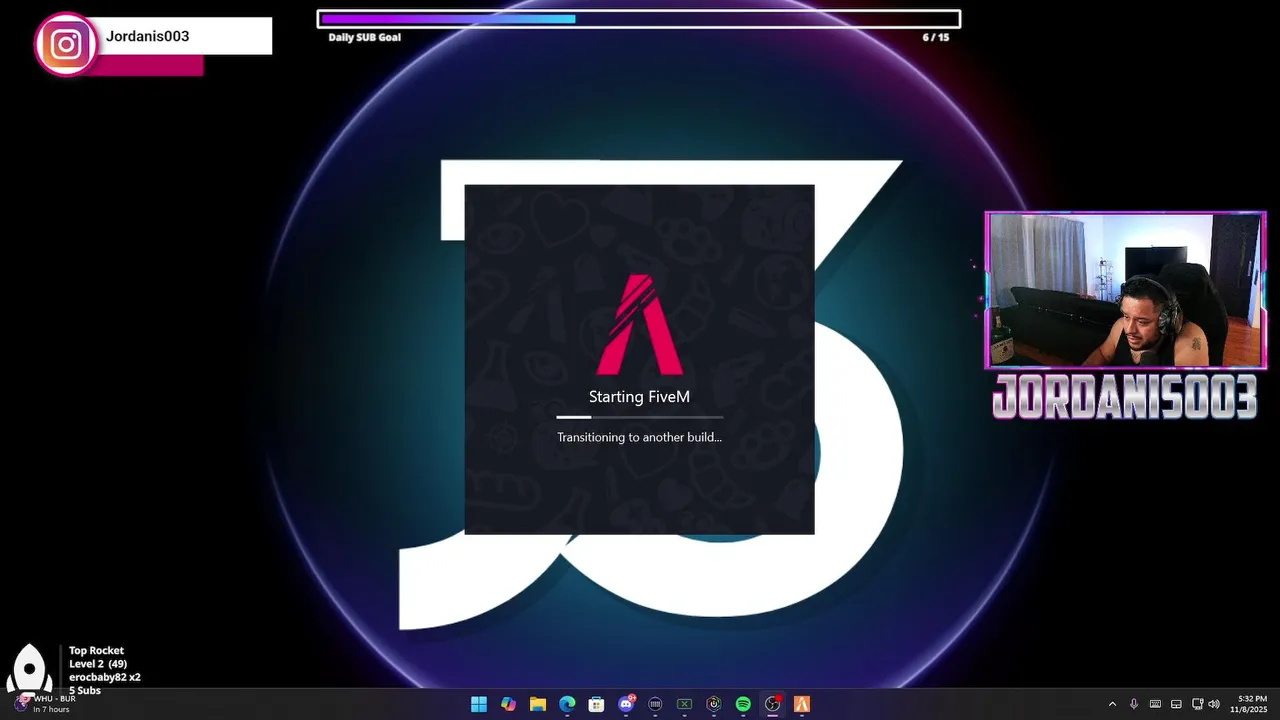The width and height of the screenshot is (1280, 720).
Task: Open the touch keyboard tray icon
Action: [1155, 704]
